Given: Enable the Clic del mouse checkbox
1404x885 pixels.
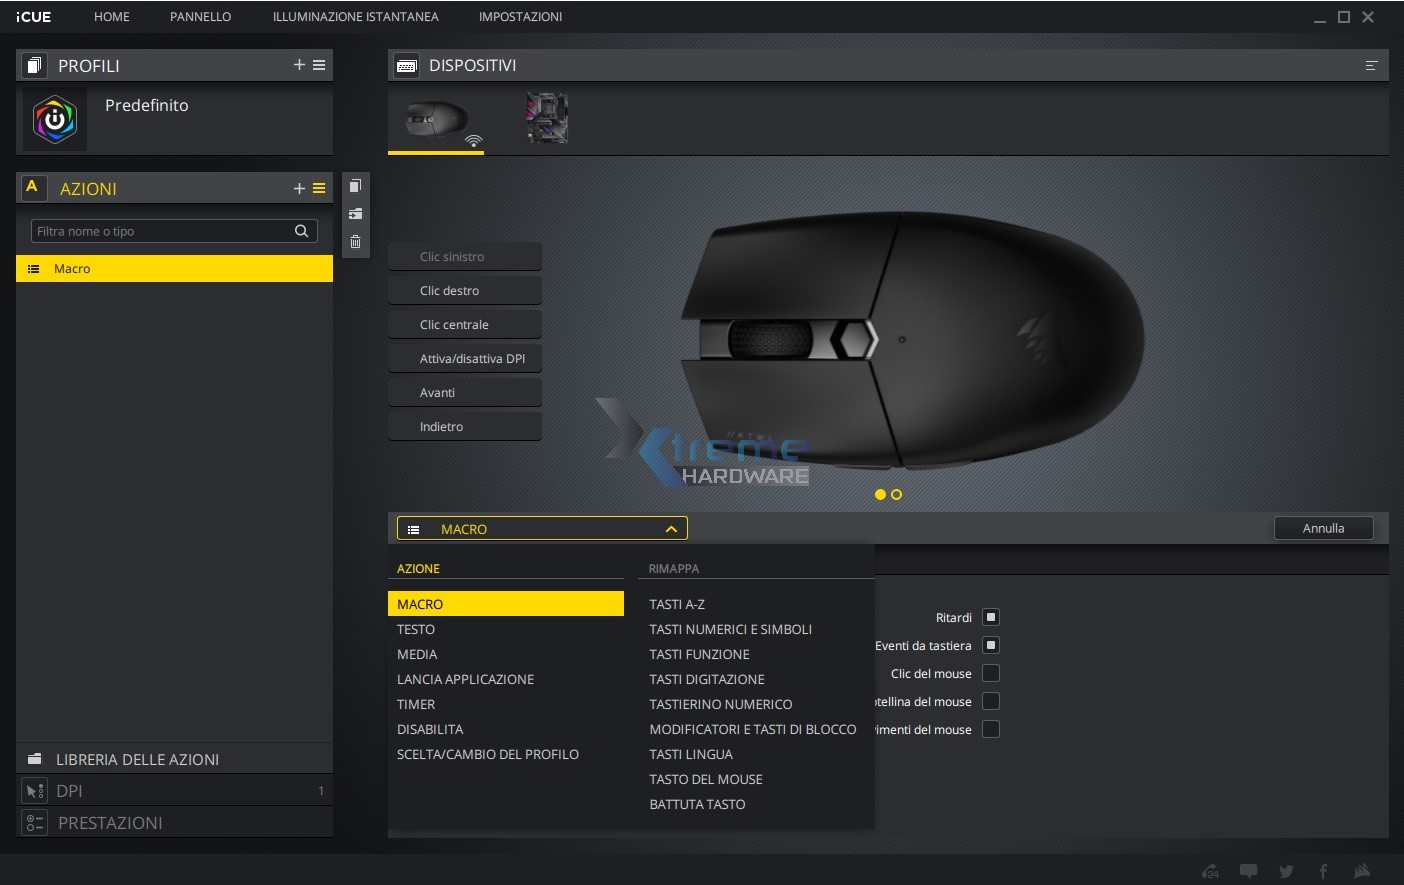Looking at the screenshot, I should [990, 673].
